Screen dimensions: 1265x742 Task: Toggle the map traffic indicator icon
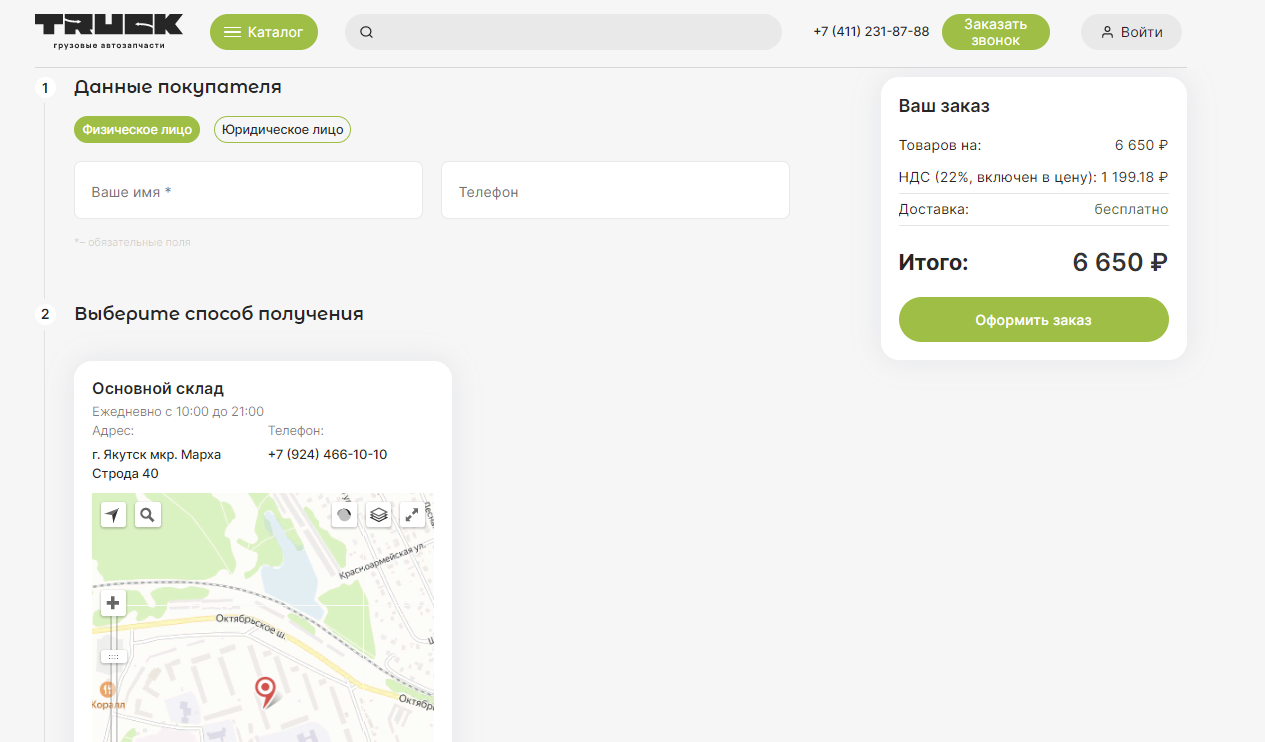click(x=344, y=515)
